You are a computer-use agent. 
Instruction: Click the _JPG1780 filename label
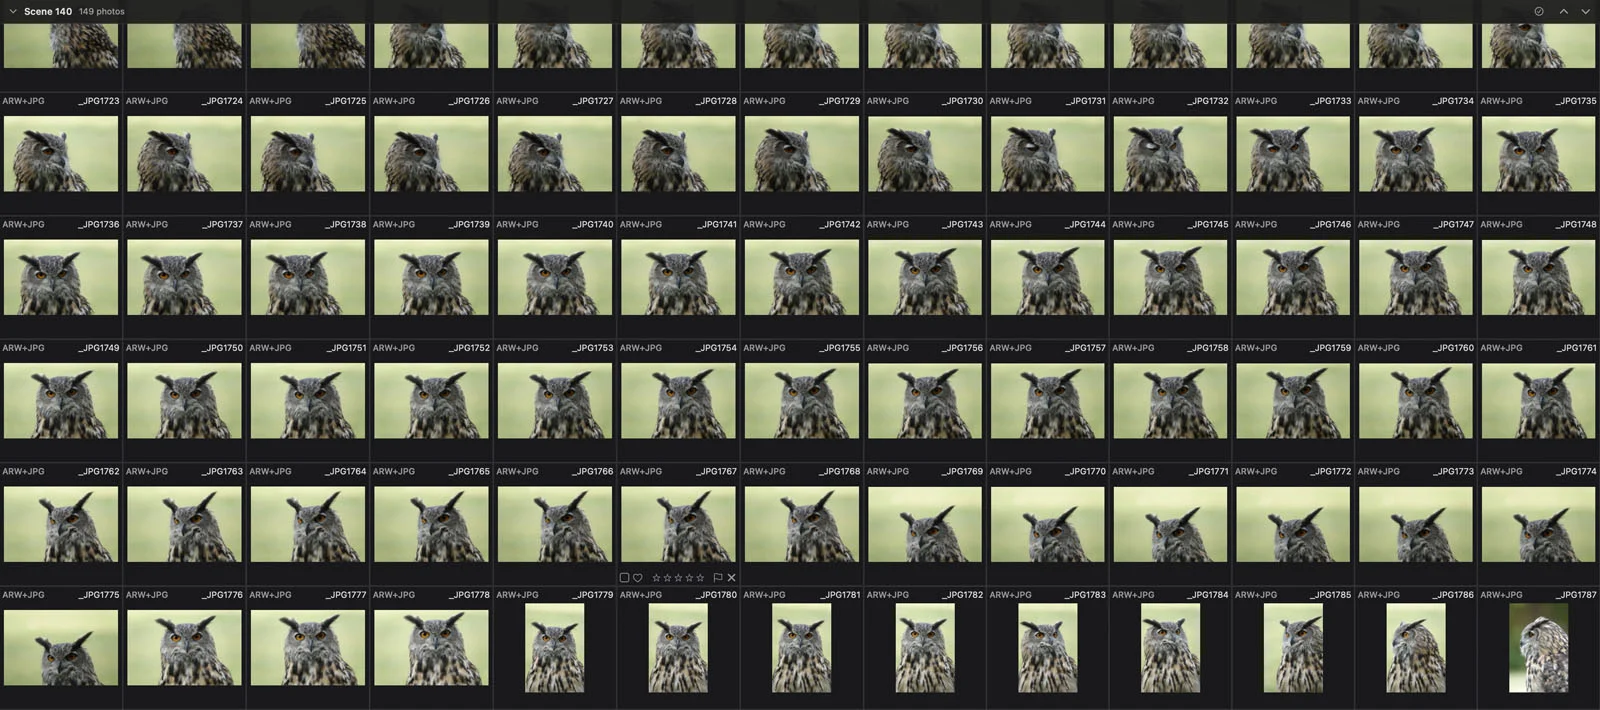pos(717,595)
